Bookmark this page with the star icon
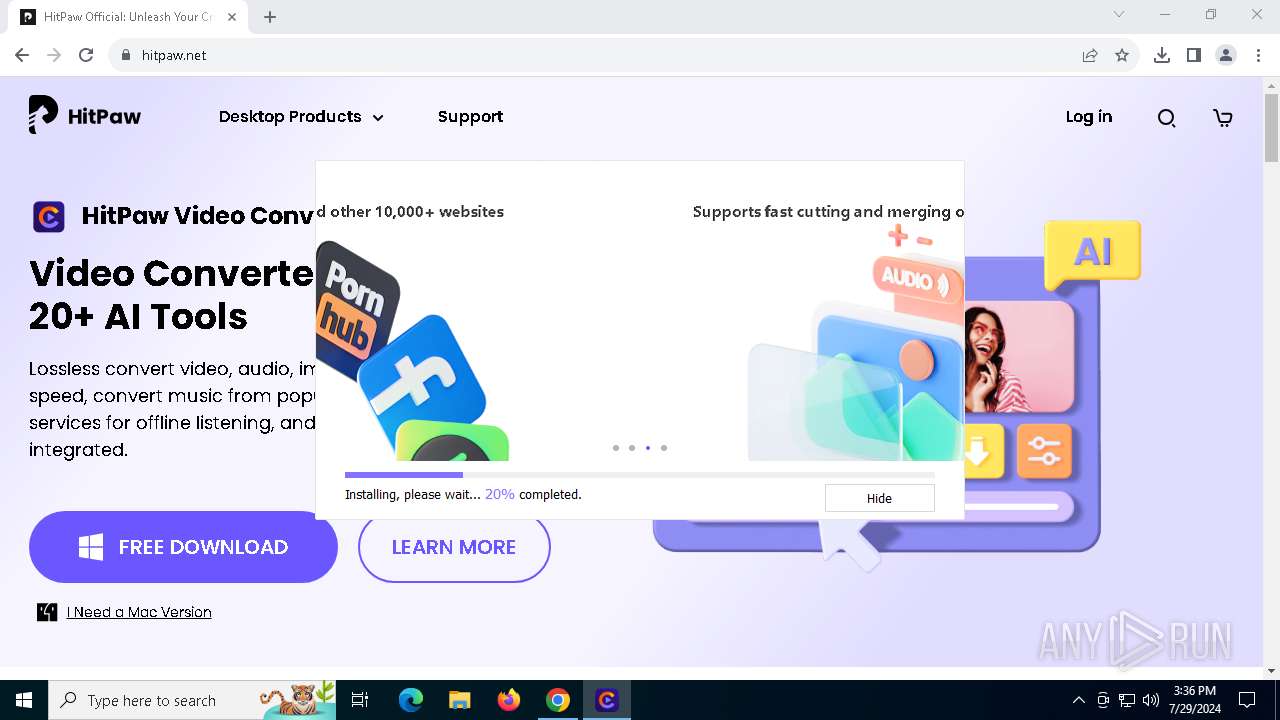The image size is (1280, 720). (1122, 55)
